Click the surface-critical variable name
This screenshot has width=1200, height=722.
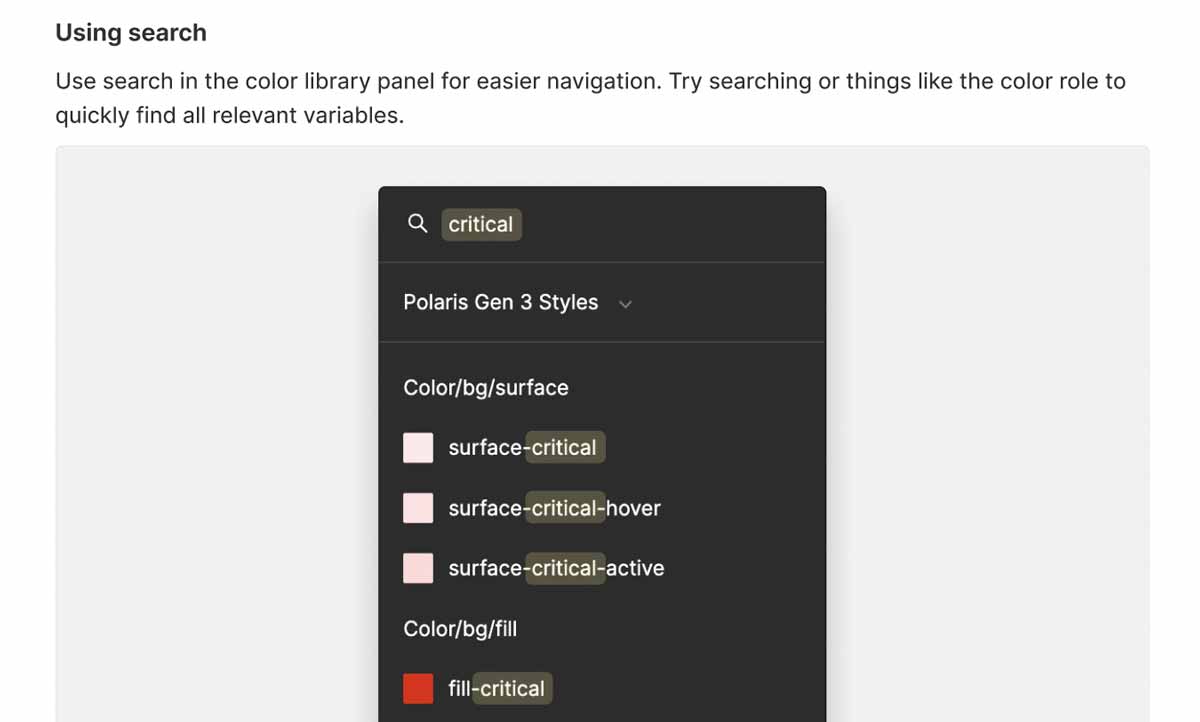522,448
